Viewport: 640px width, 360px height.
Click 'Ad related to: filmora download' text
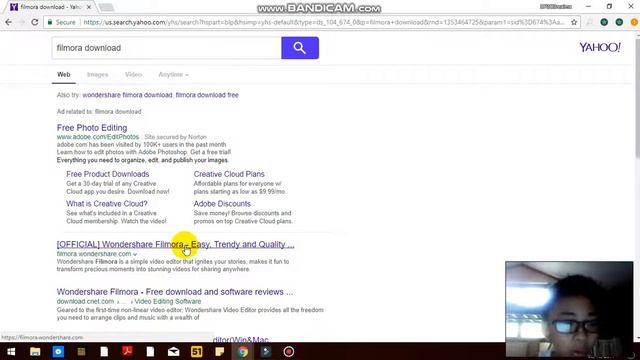(x=99, y=111)
